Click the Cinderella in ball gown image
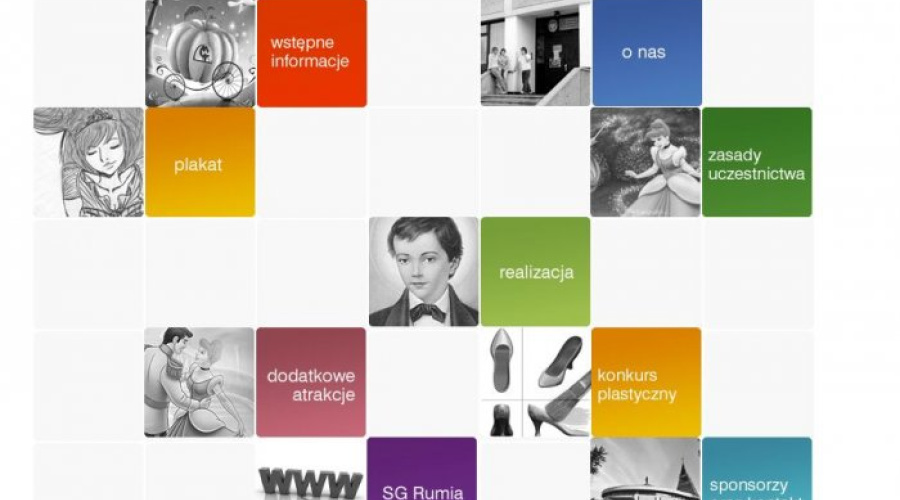 tap(646, 162)
